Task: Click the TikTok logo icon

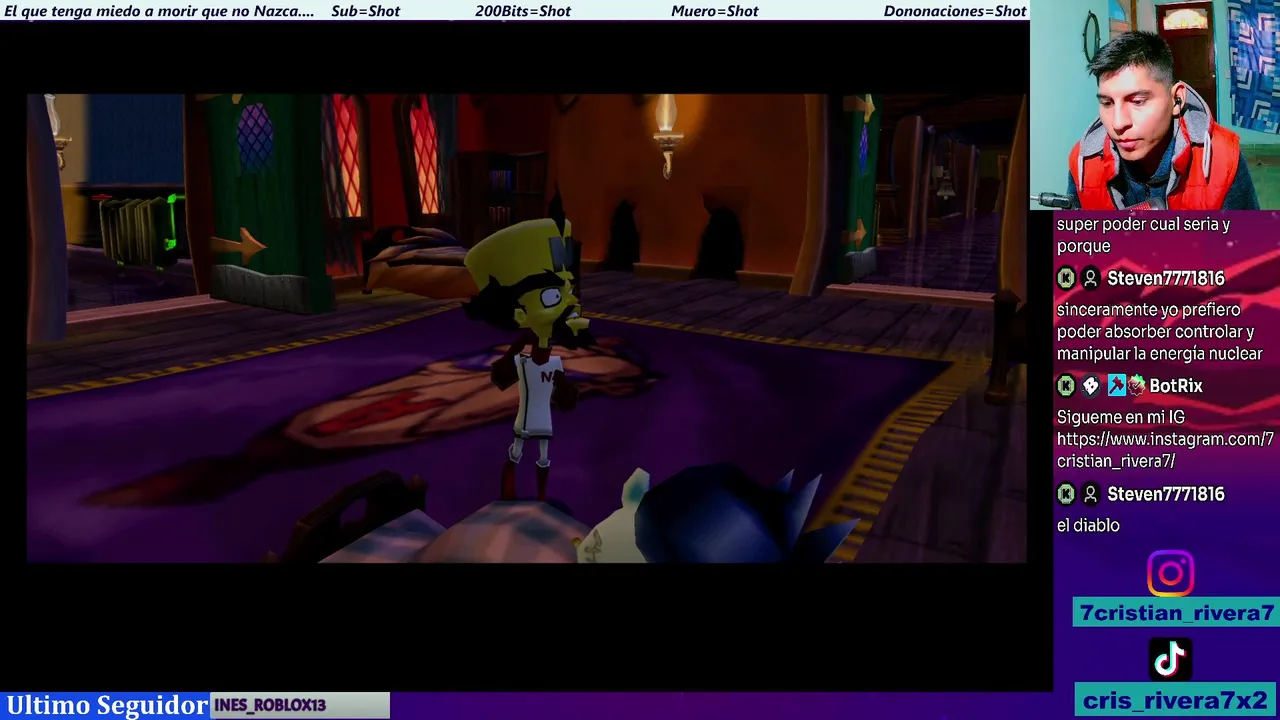Action: [1170, 660]
